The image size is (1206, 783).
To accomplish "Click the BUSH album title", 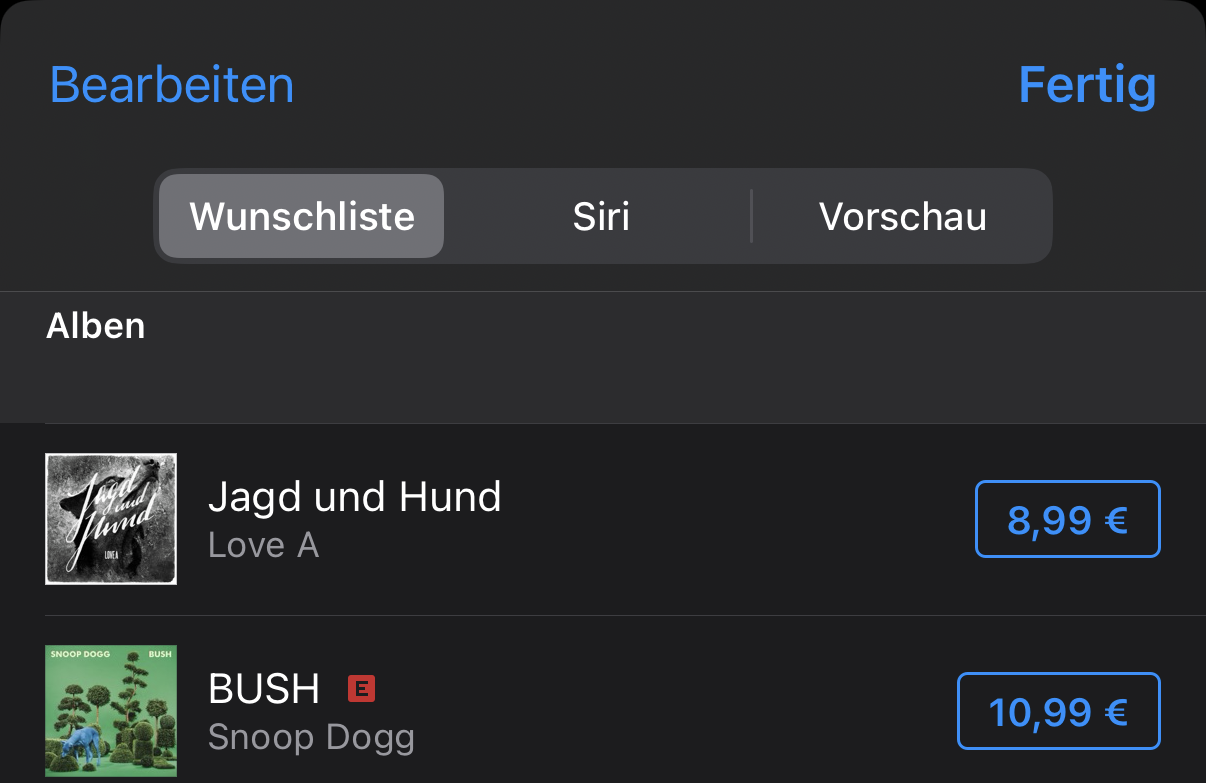I will point(264,688).
